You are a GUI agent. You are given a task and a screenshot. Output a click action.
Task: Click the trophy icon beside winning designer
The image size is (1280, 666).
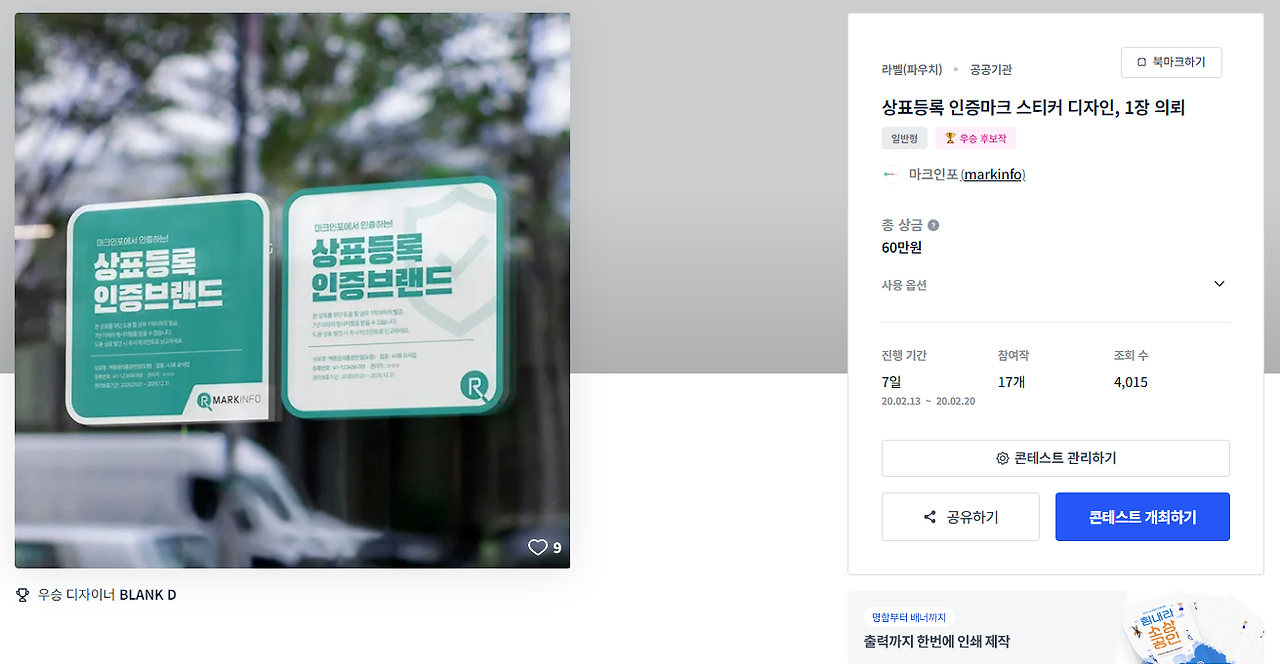[23, 595]
